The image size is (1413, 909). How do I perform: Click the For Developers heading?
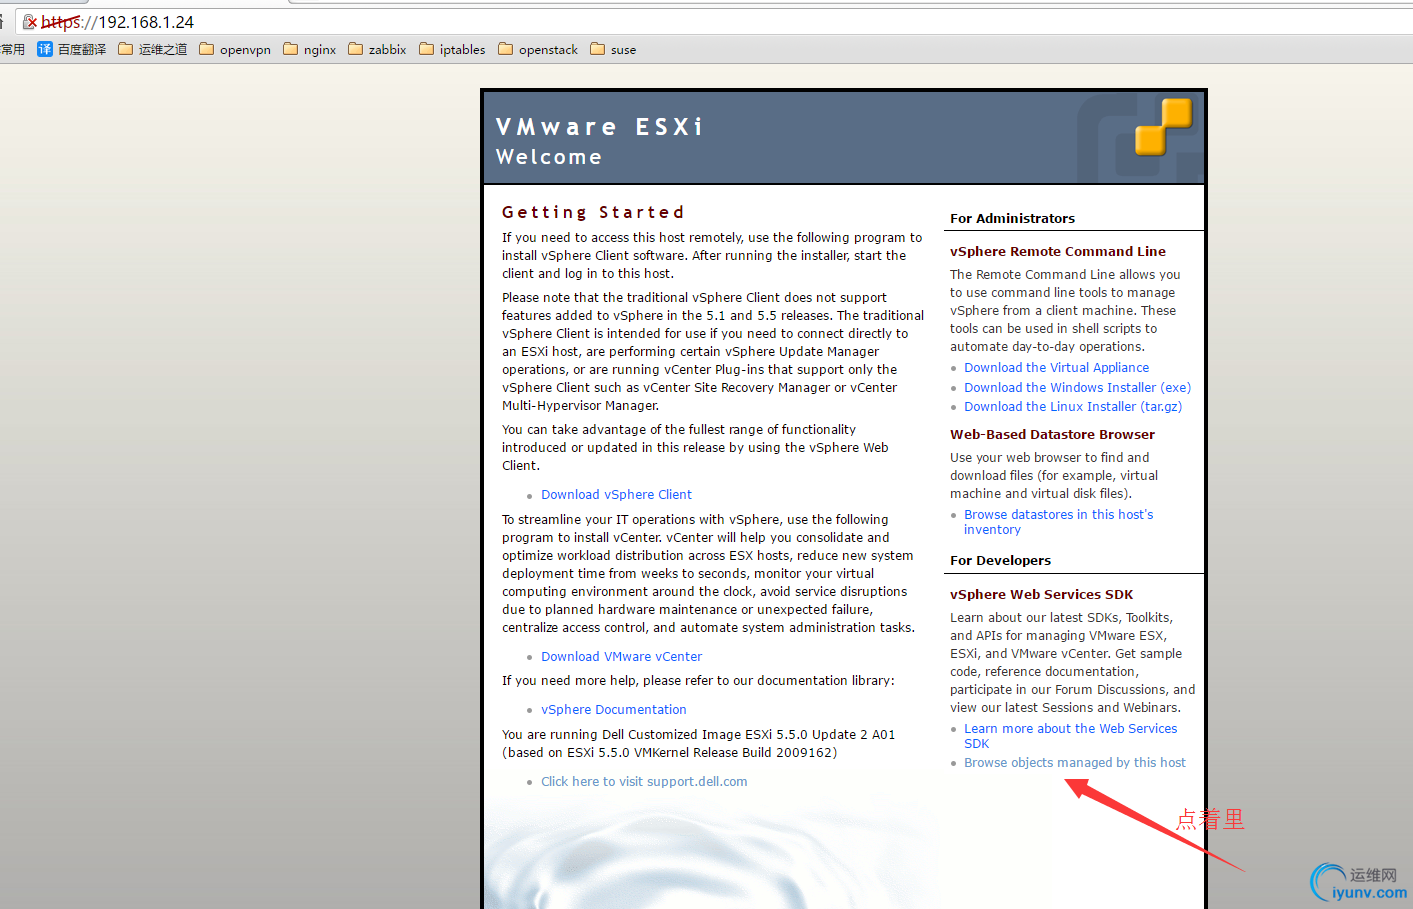pos(1000,561)
